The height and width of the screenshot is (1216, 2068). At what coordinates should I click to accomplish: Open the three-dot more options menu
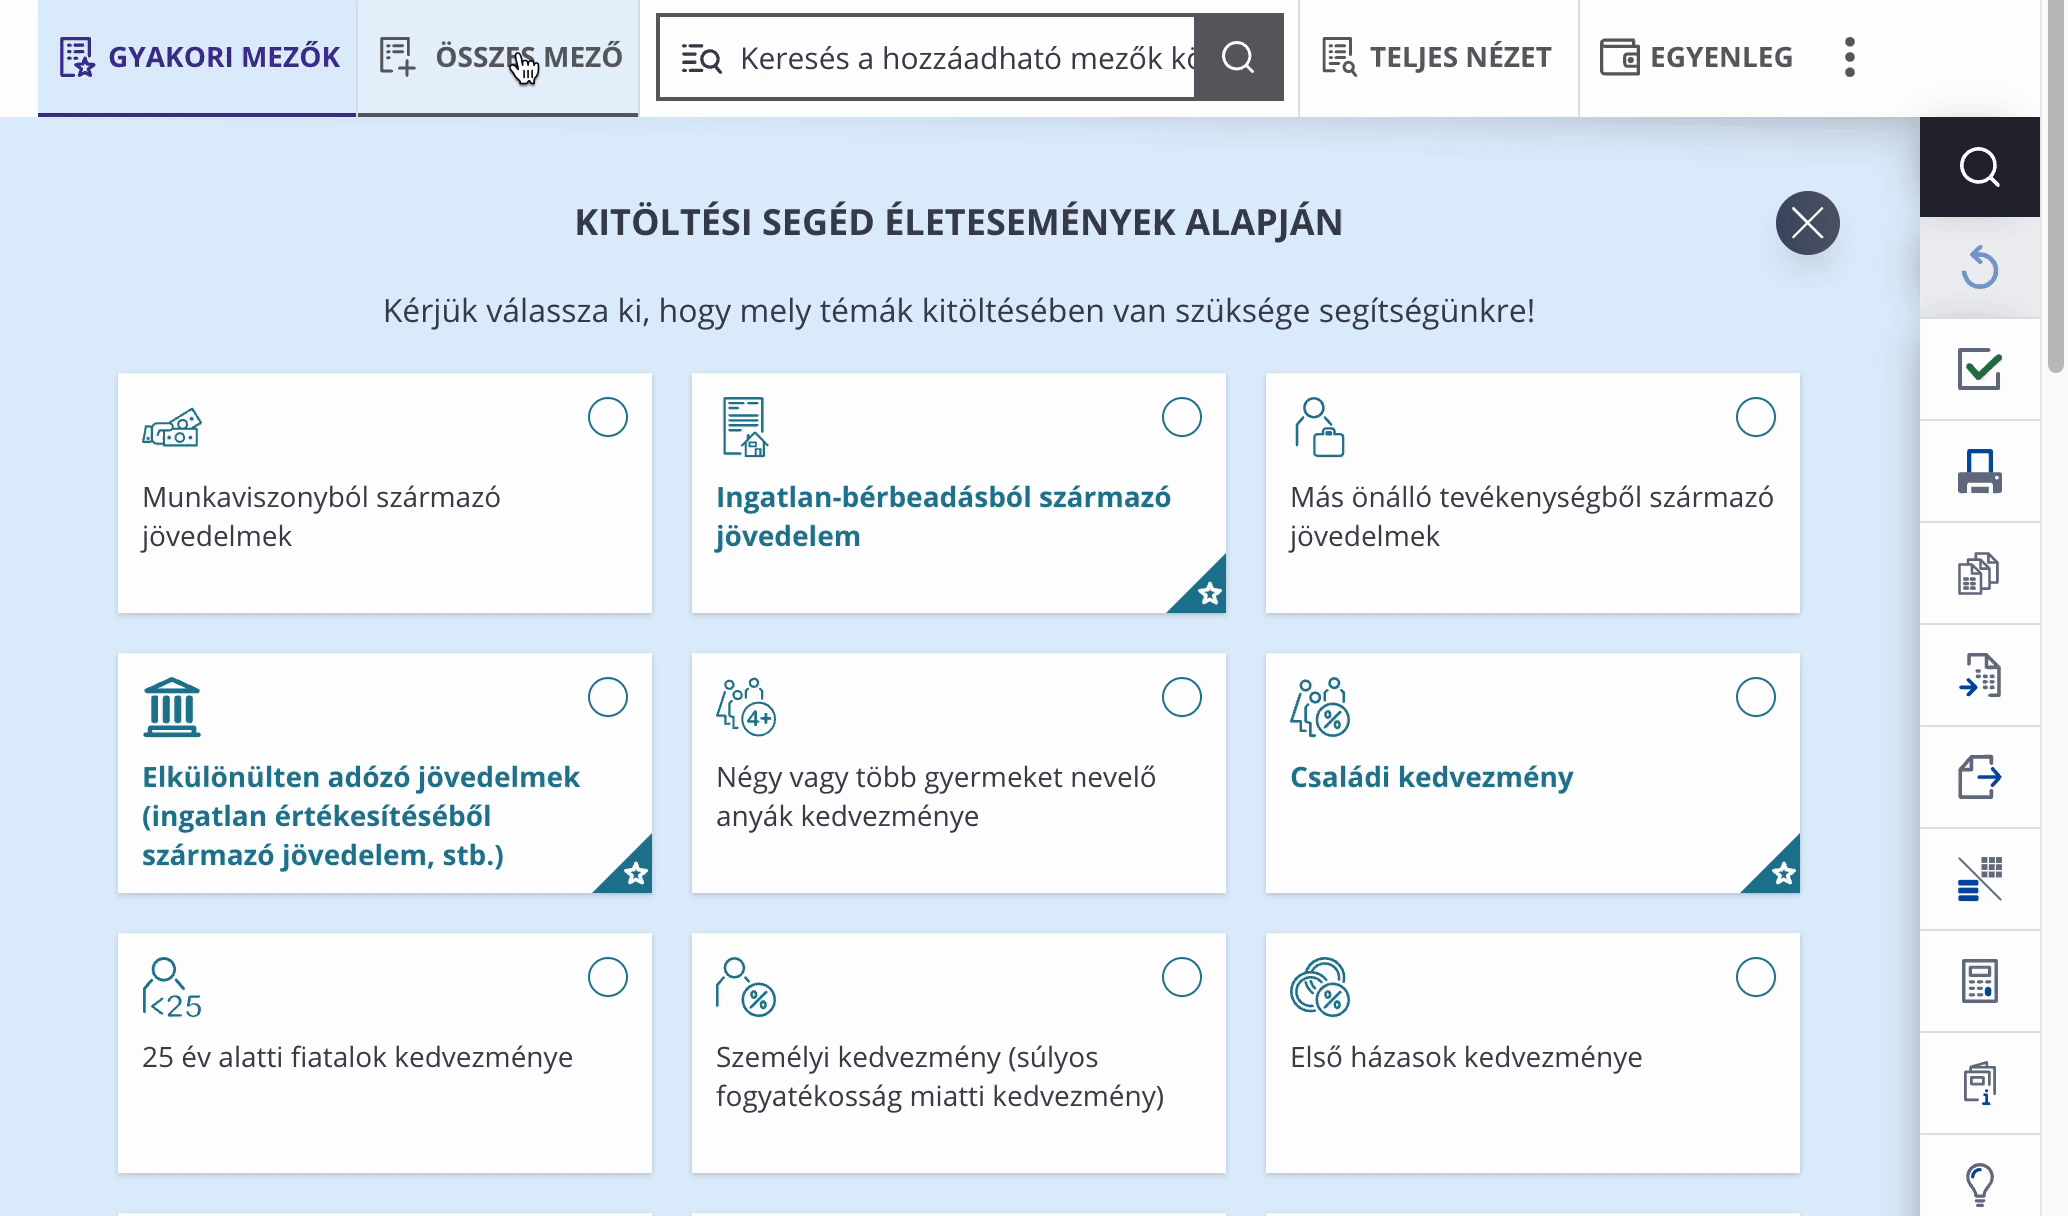pos(1850,57)
